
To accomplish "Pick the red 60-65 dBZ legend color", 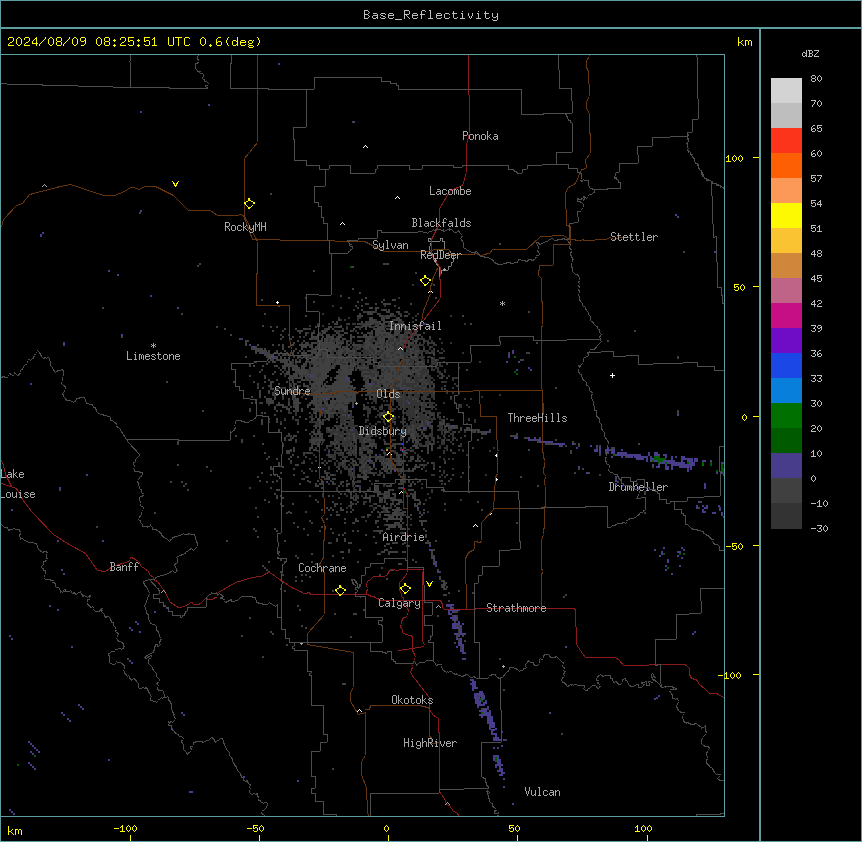I will pos(786,140).
